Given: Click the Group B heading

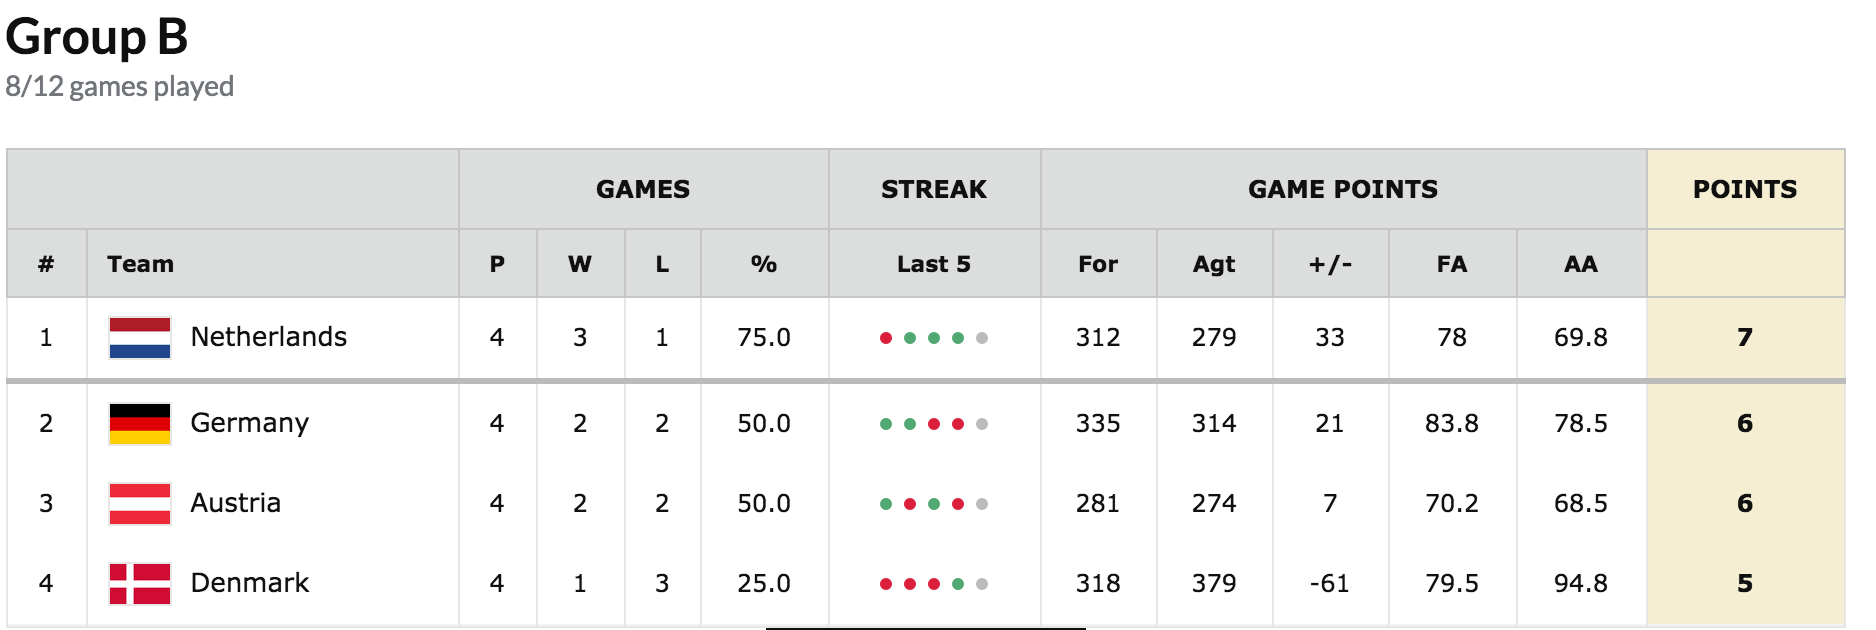Looking at the screenshot, I should click(97, 38).
